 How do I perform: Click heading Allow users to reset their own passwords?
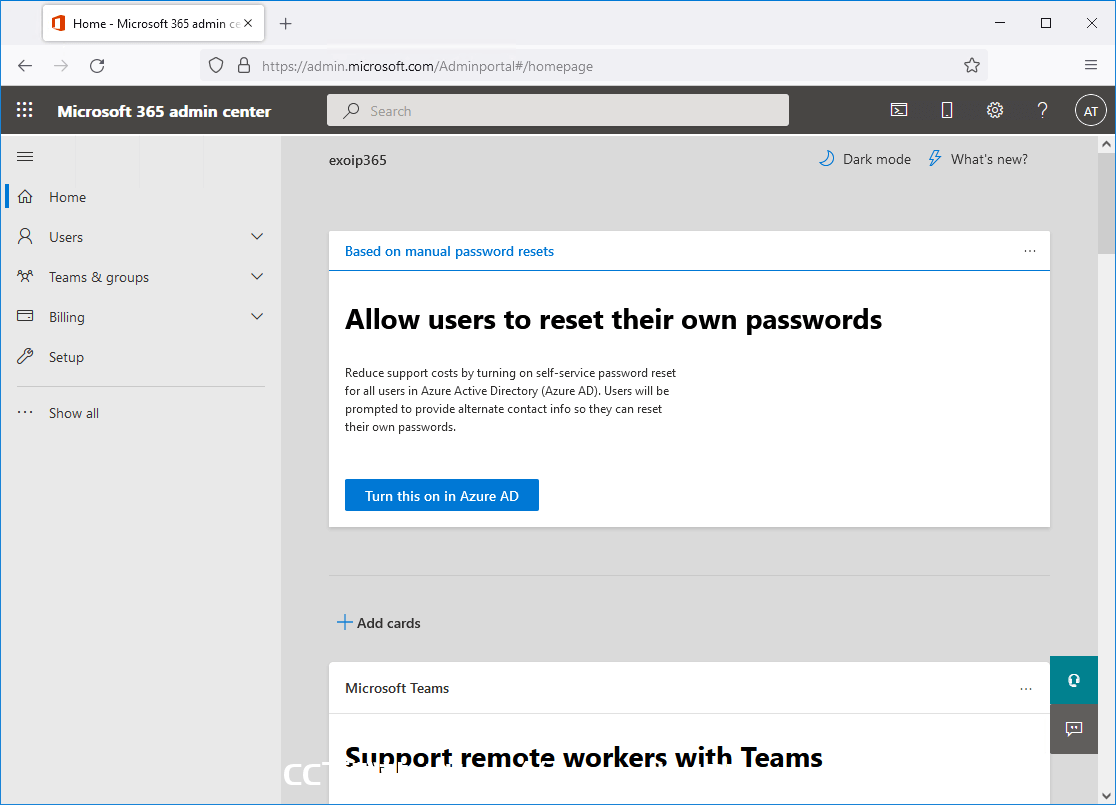614,320
